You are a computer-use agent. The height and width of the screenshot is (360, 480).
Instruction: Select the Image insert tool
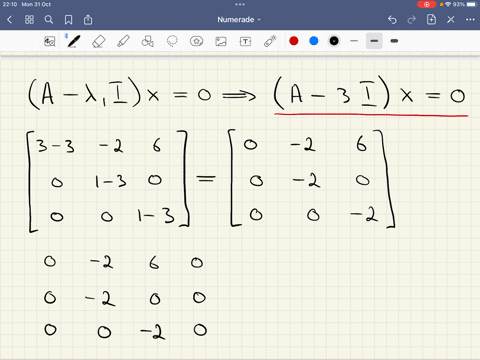(x=221, y=41)
